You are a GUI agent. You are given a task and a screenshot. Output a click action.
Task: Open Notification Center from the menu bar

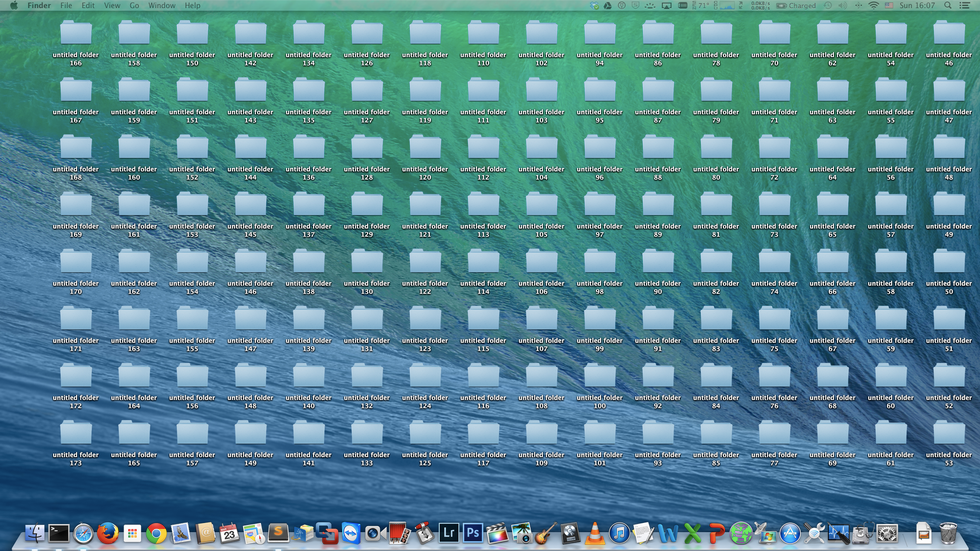click(967, 6)
